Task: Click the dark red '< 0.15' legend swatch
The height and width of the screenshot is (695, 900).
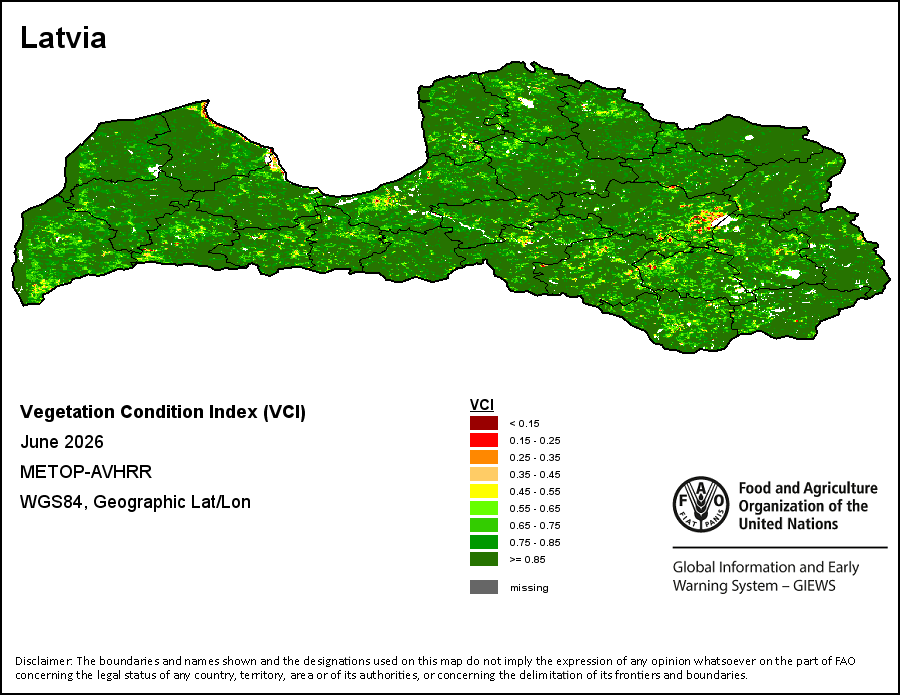Action: (484, 424)
